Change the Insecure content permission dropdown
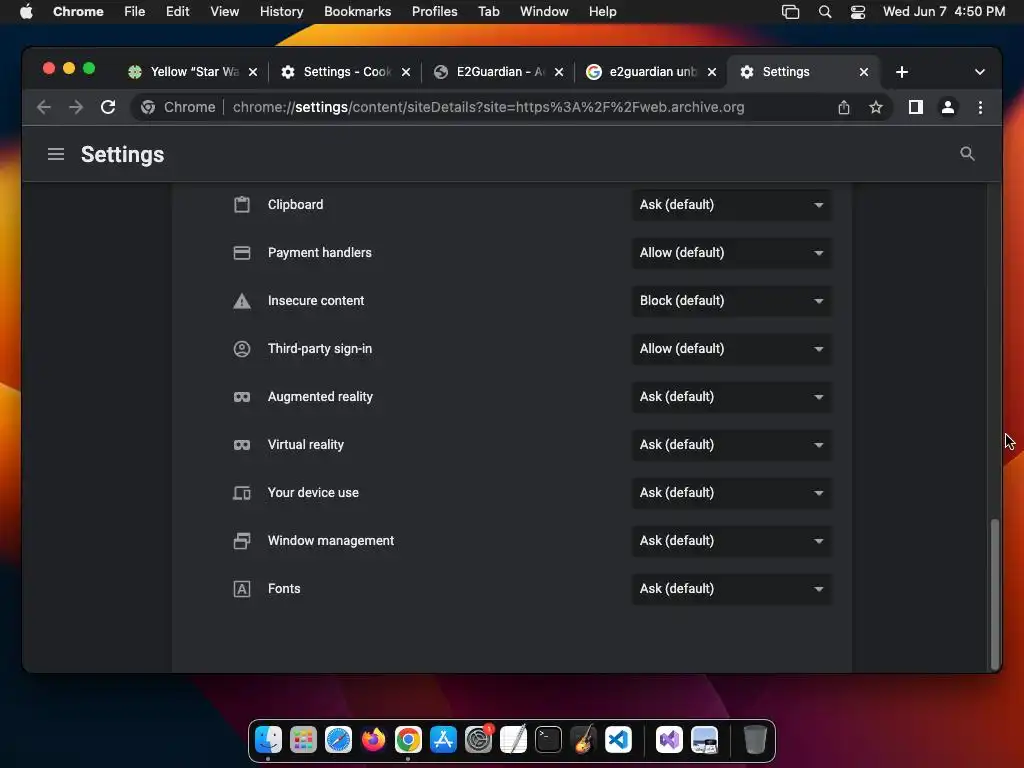The height and width of the screenshot is (768, 1024). 731,300
